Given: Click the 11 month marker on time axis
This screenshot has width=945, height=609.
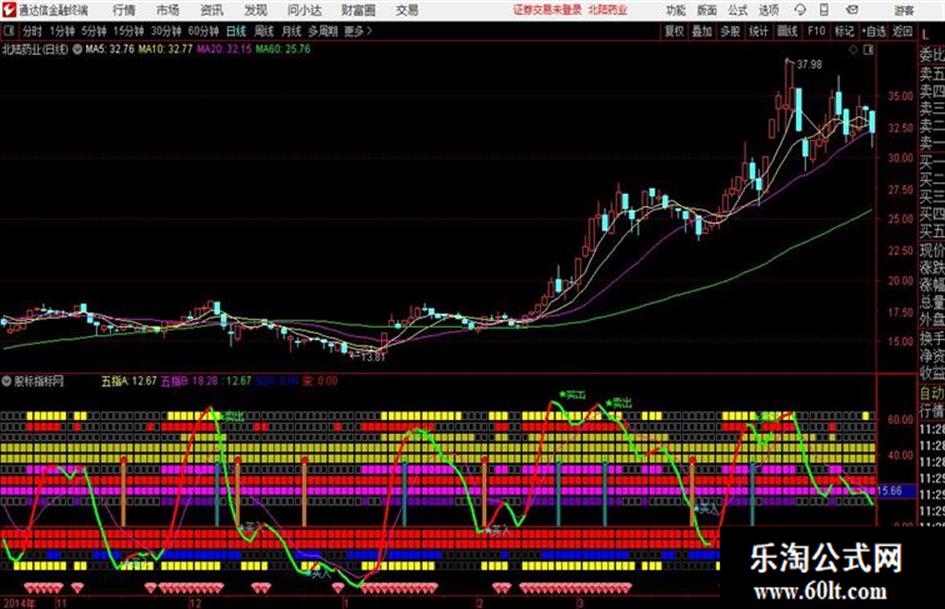Looking at the screenshot, I should coord(61,603).
